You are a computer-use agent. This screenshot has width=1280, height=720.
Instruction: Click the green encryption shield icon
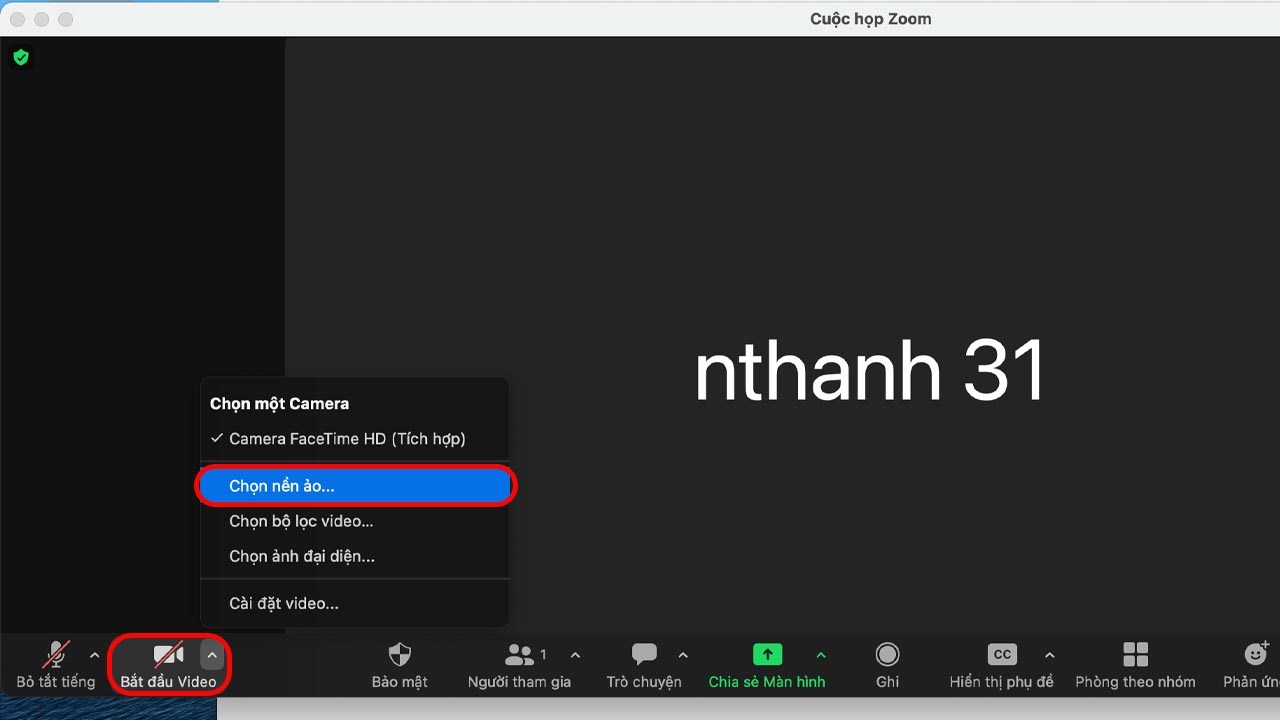[x=21, y=58]
